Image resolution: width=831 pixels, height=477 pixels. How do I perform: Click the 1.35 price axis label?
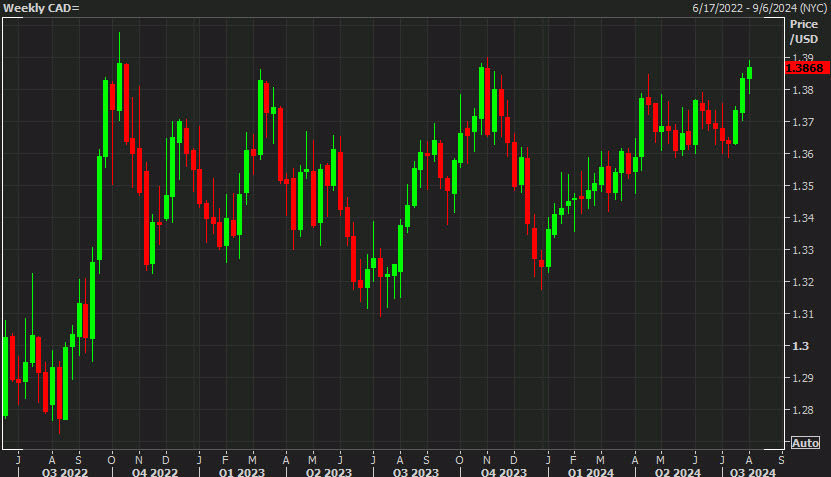pos(802,186)
